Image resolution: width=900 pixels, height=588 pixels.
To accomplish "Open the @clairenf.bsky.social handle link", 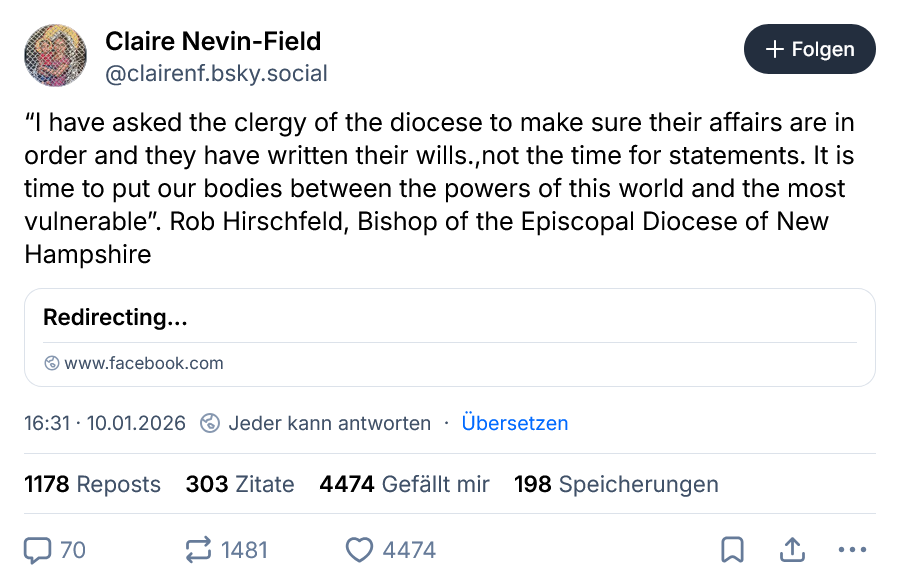I will (x=216, y=73).
